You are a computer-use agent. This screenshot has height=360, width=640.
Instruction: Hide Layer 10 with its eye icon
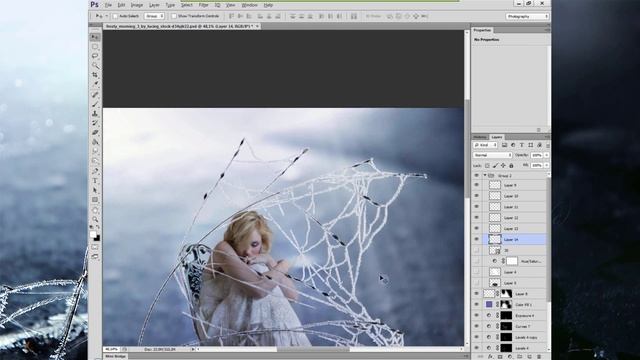(476, 196)
